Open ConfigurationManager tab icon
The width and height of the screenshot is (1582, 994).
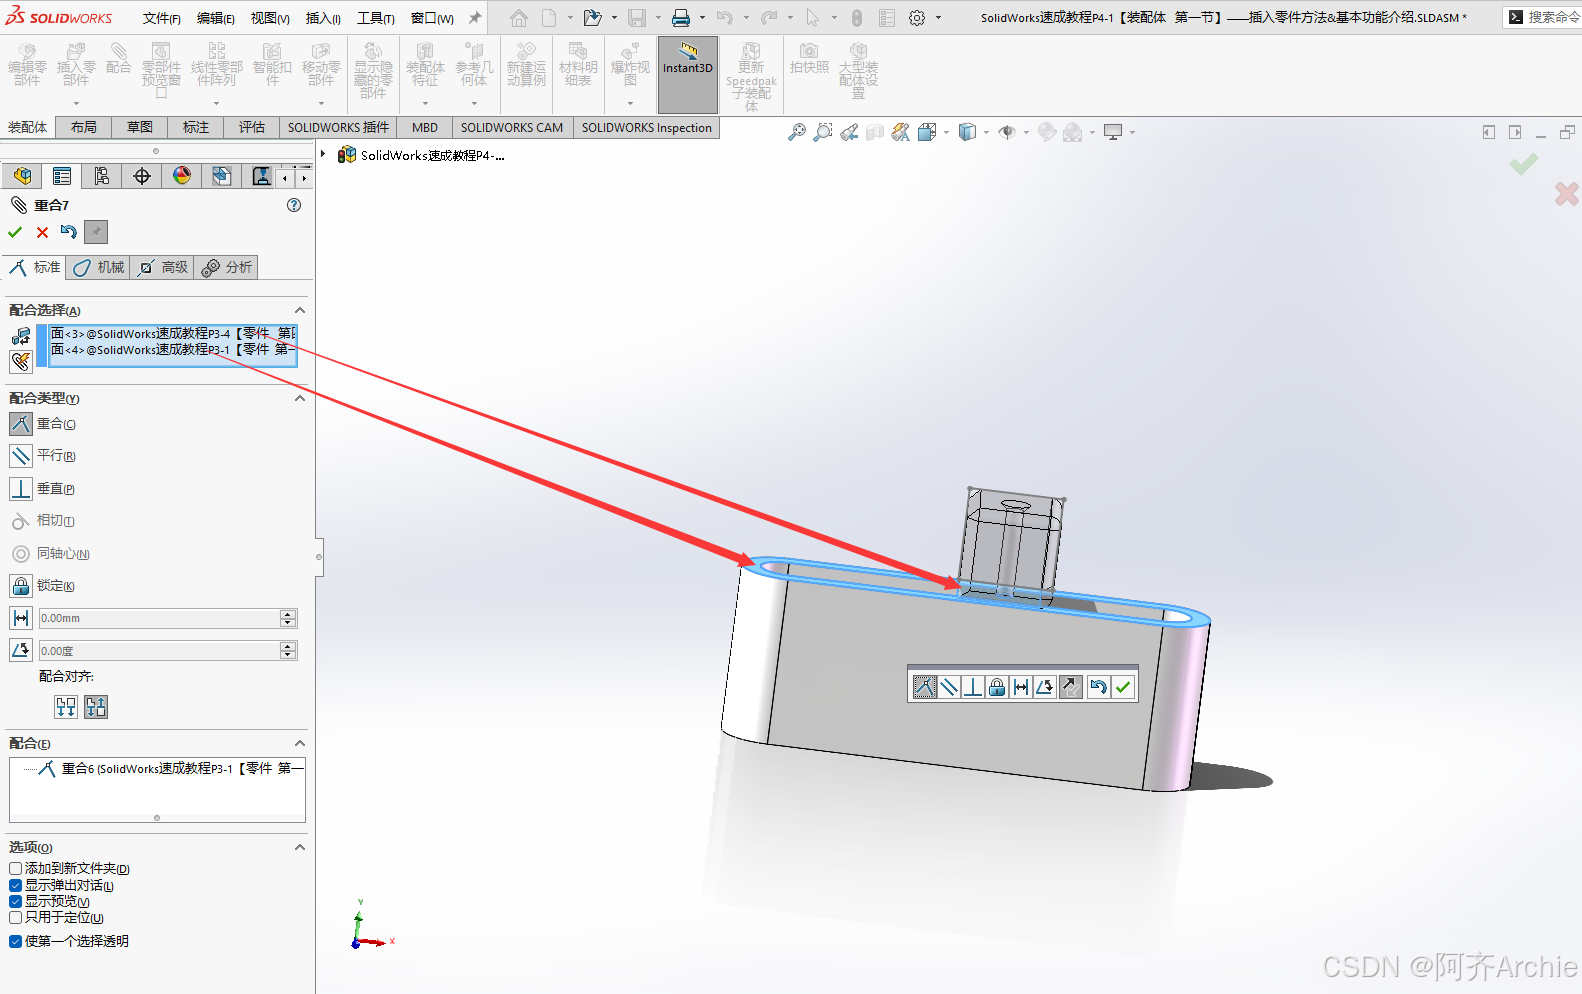click(102, 176)
